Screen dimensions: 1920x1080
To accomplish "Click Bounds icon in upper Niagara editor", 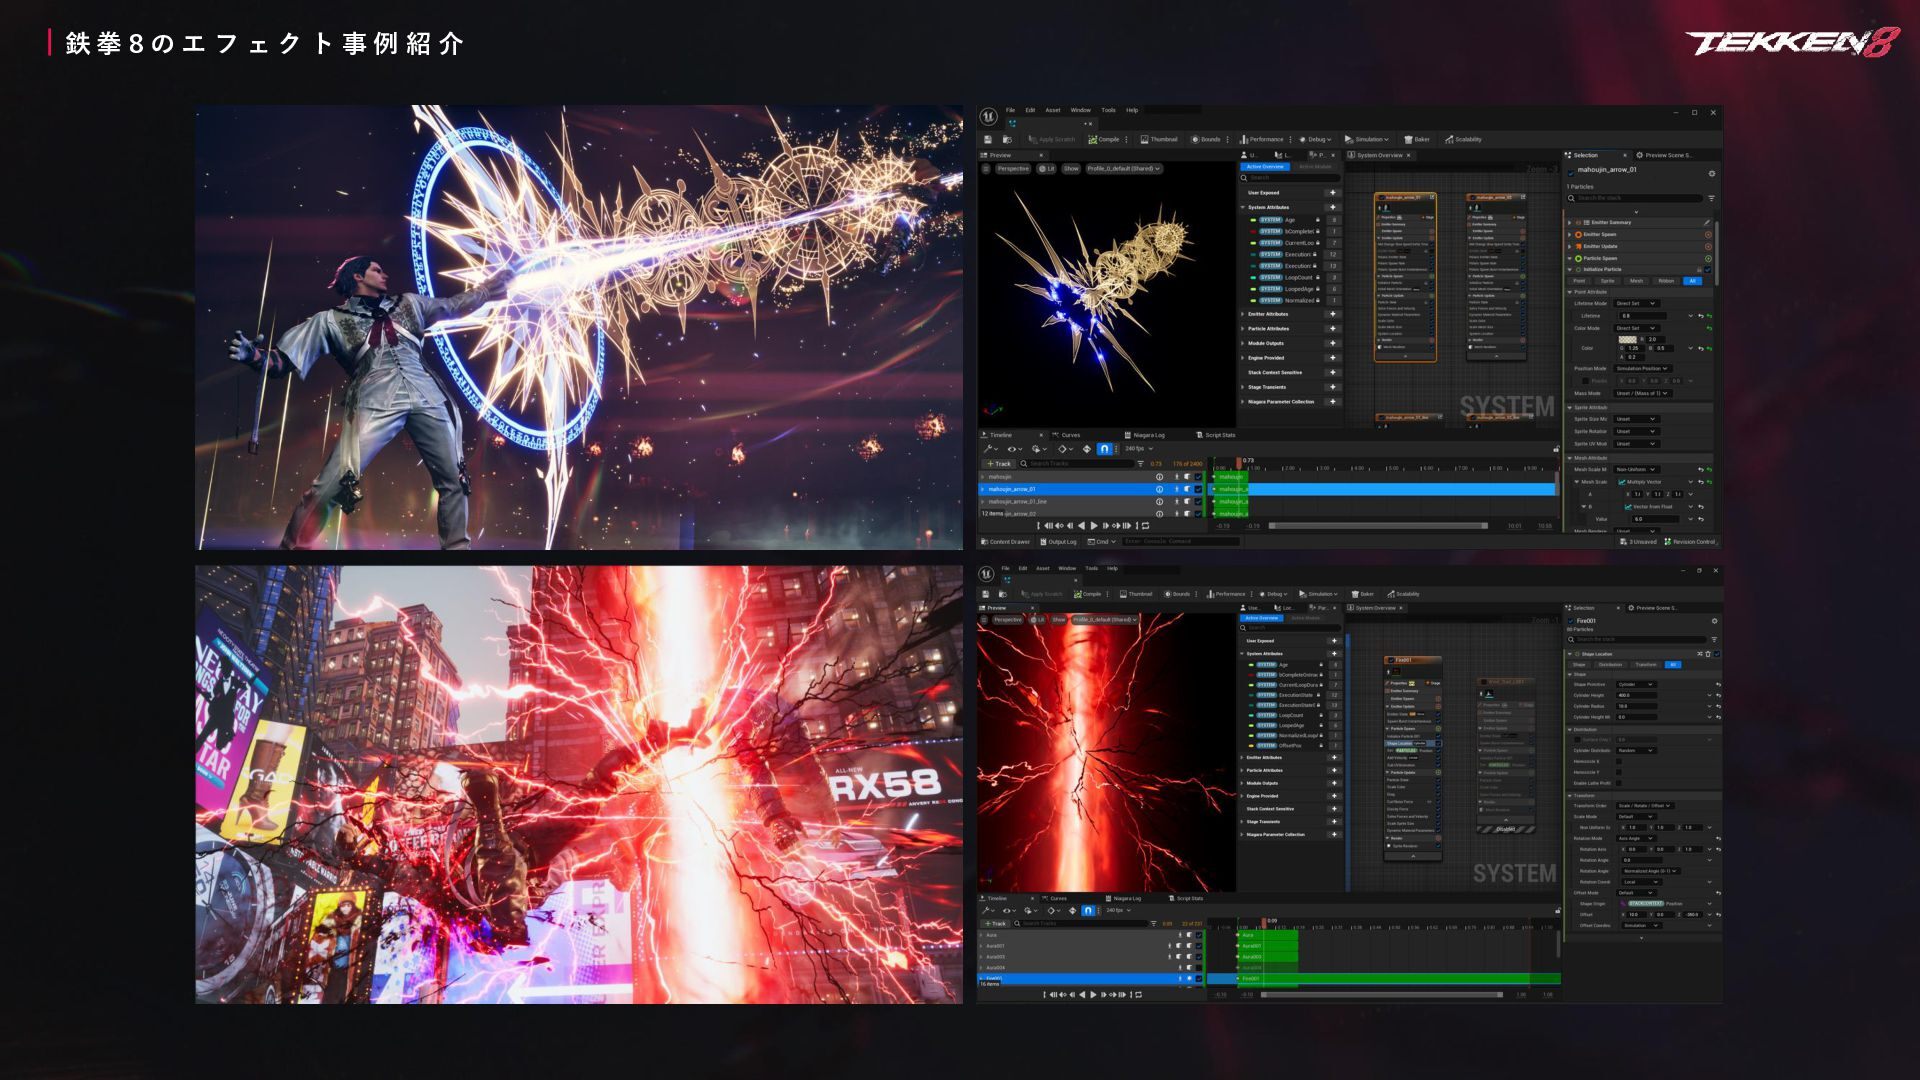I will pos(1194,140).
